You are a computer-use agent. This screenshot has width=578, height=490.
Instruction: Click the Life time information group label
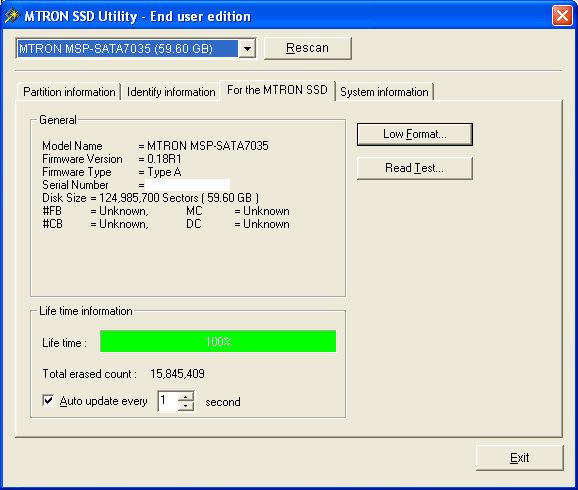pos(86,311)
